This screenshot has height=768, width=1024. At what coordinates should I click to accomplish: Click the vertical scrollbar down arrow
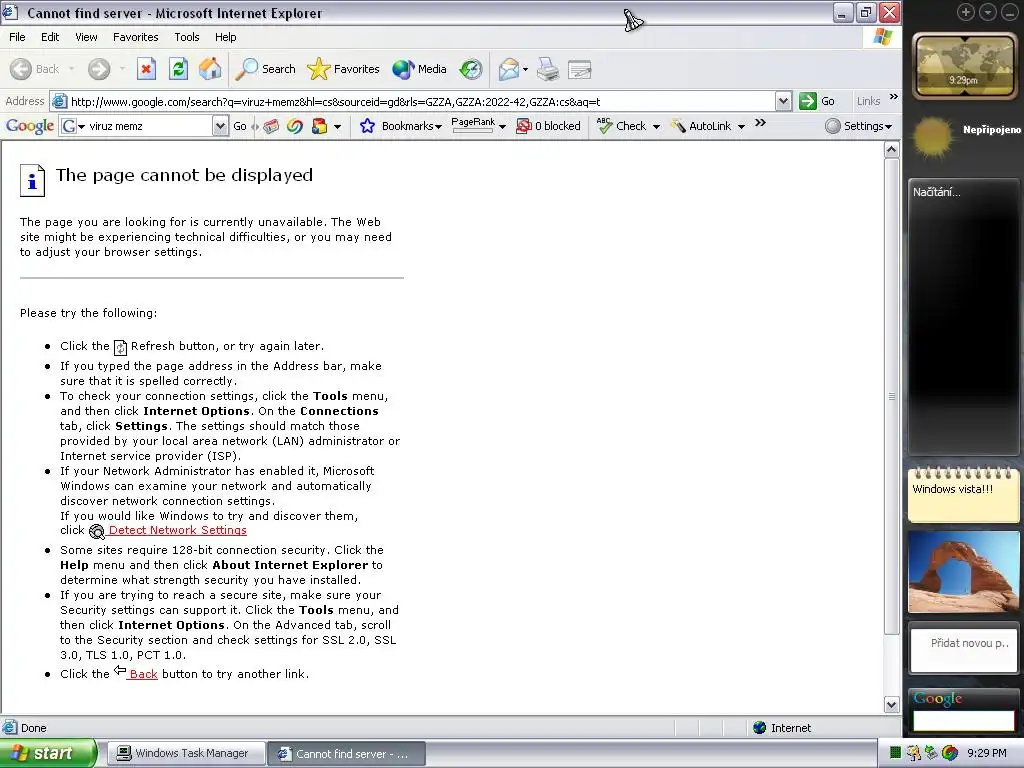tap(891, 704)
